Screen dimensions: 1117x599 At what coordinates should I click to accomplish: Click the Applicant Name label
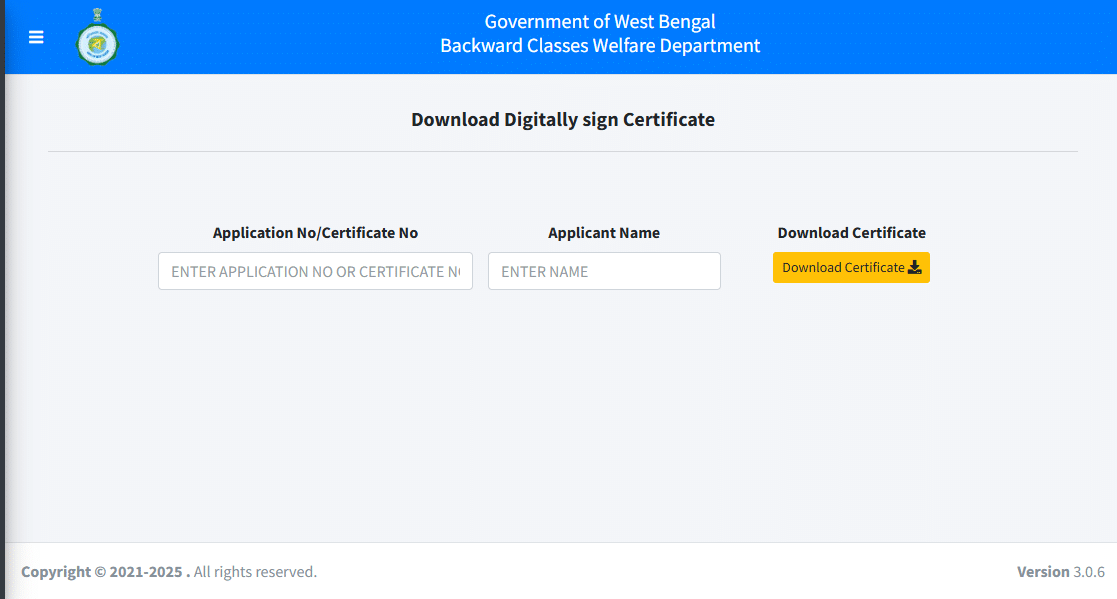point(604,232)
